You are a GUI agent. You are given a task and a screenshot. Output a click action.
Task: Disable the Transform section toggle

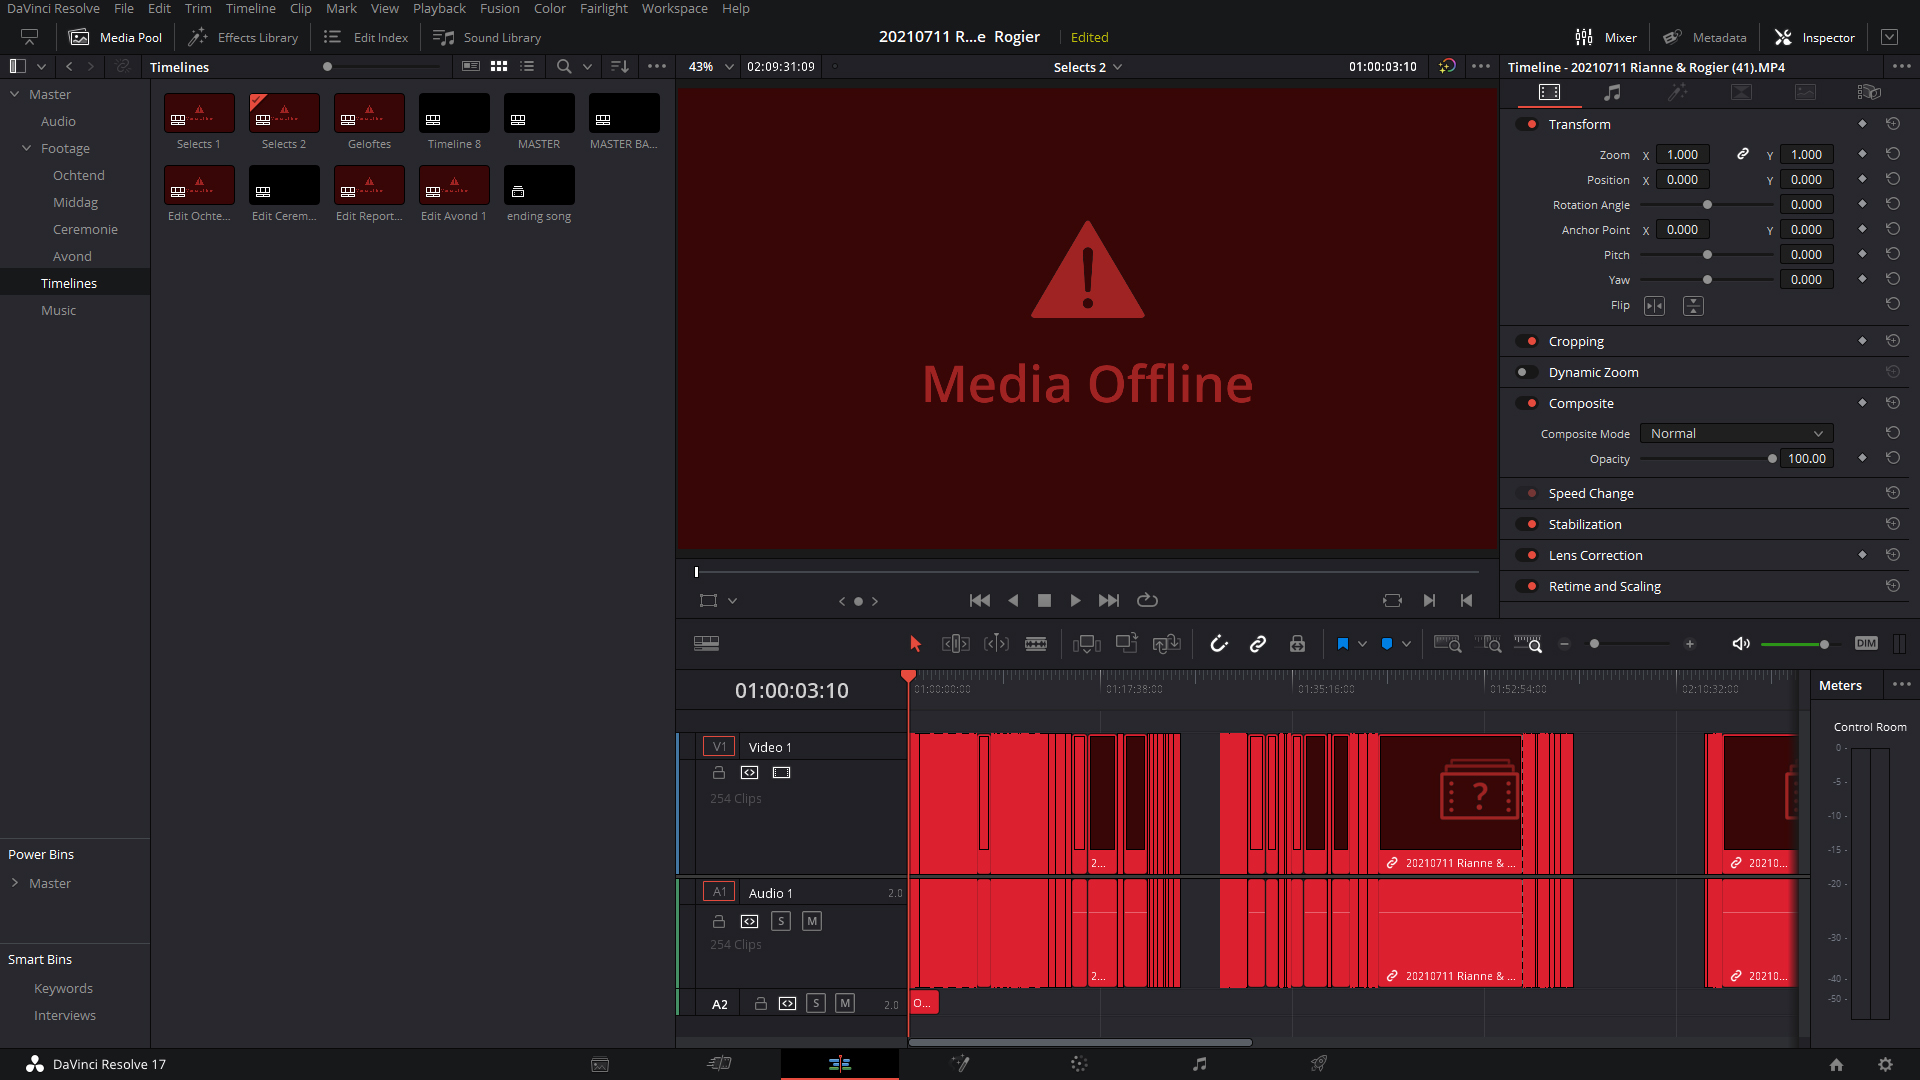(1527, 124)
